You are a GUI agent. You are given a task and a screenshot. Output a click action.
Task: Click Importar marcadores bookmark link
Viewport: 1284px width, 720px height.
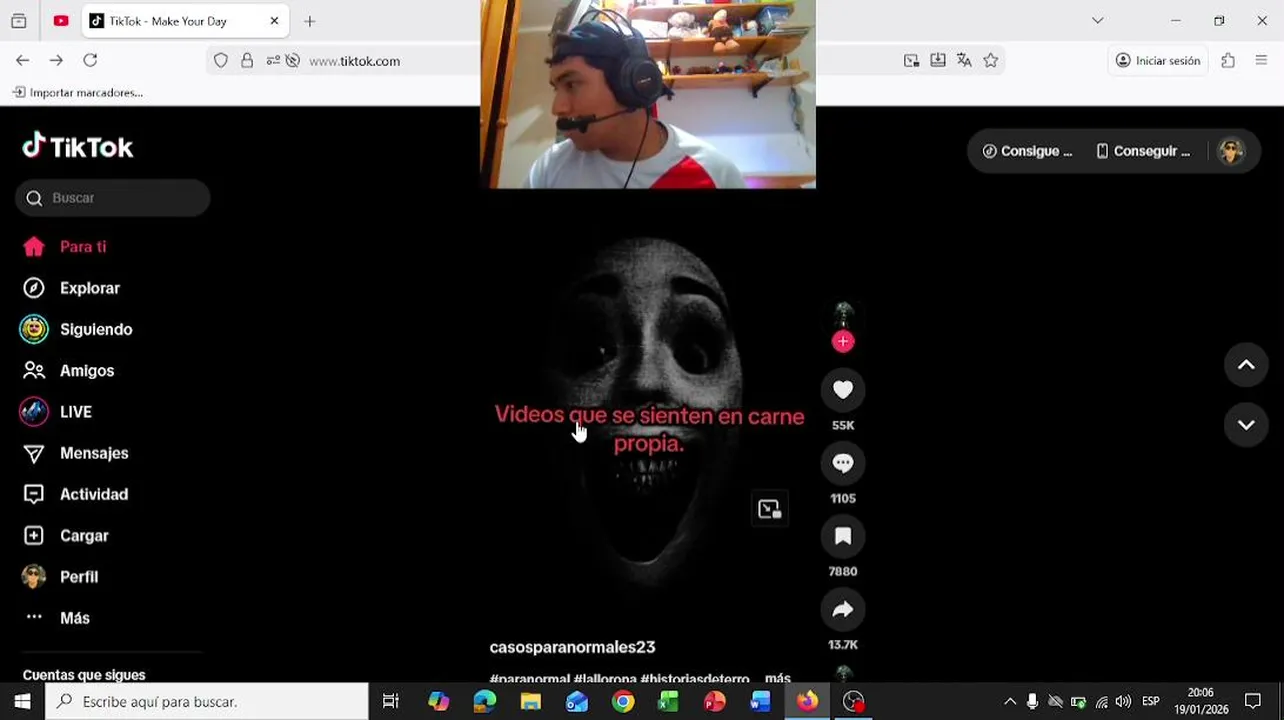pos(78,92)
